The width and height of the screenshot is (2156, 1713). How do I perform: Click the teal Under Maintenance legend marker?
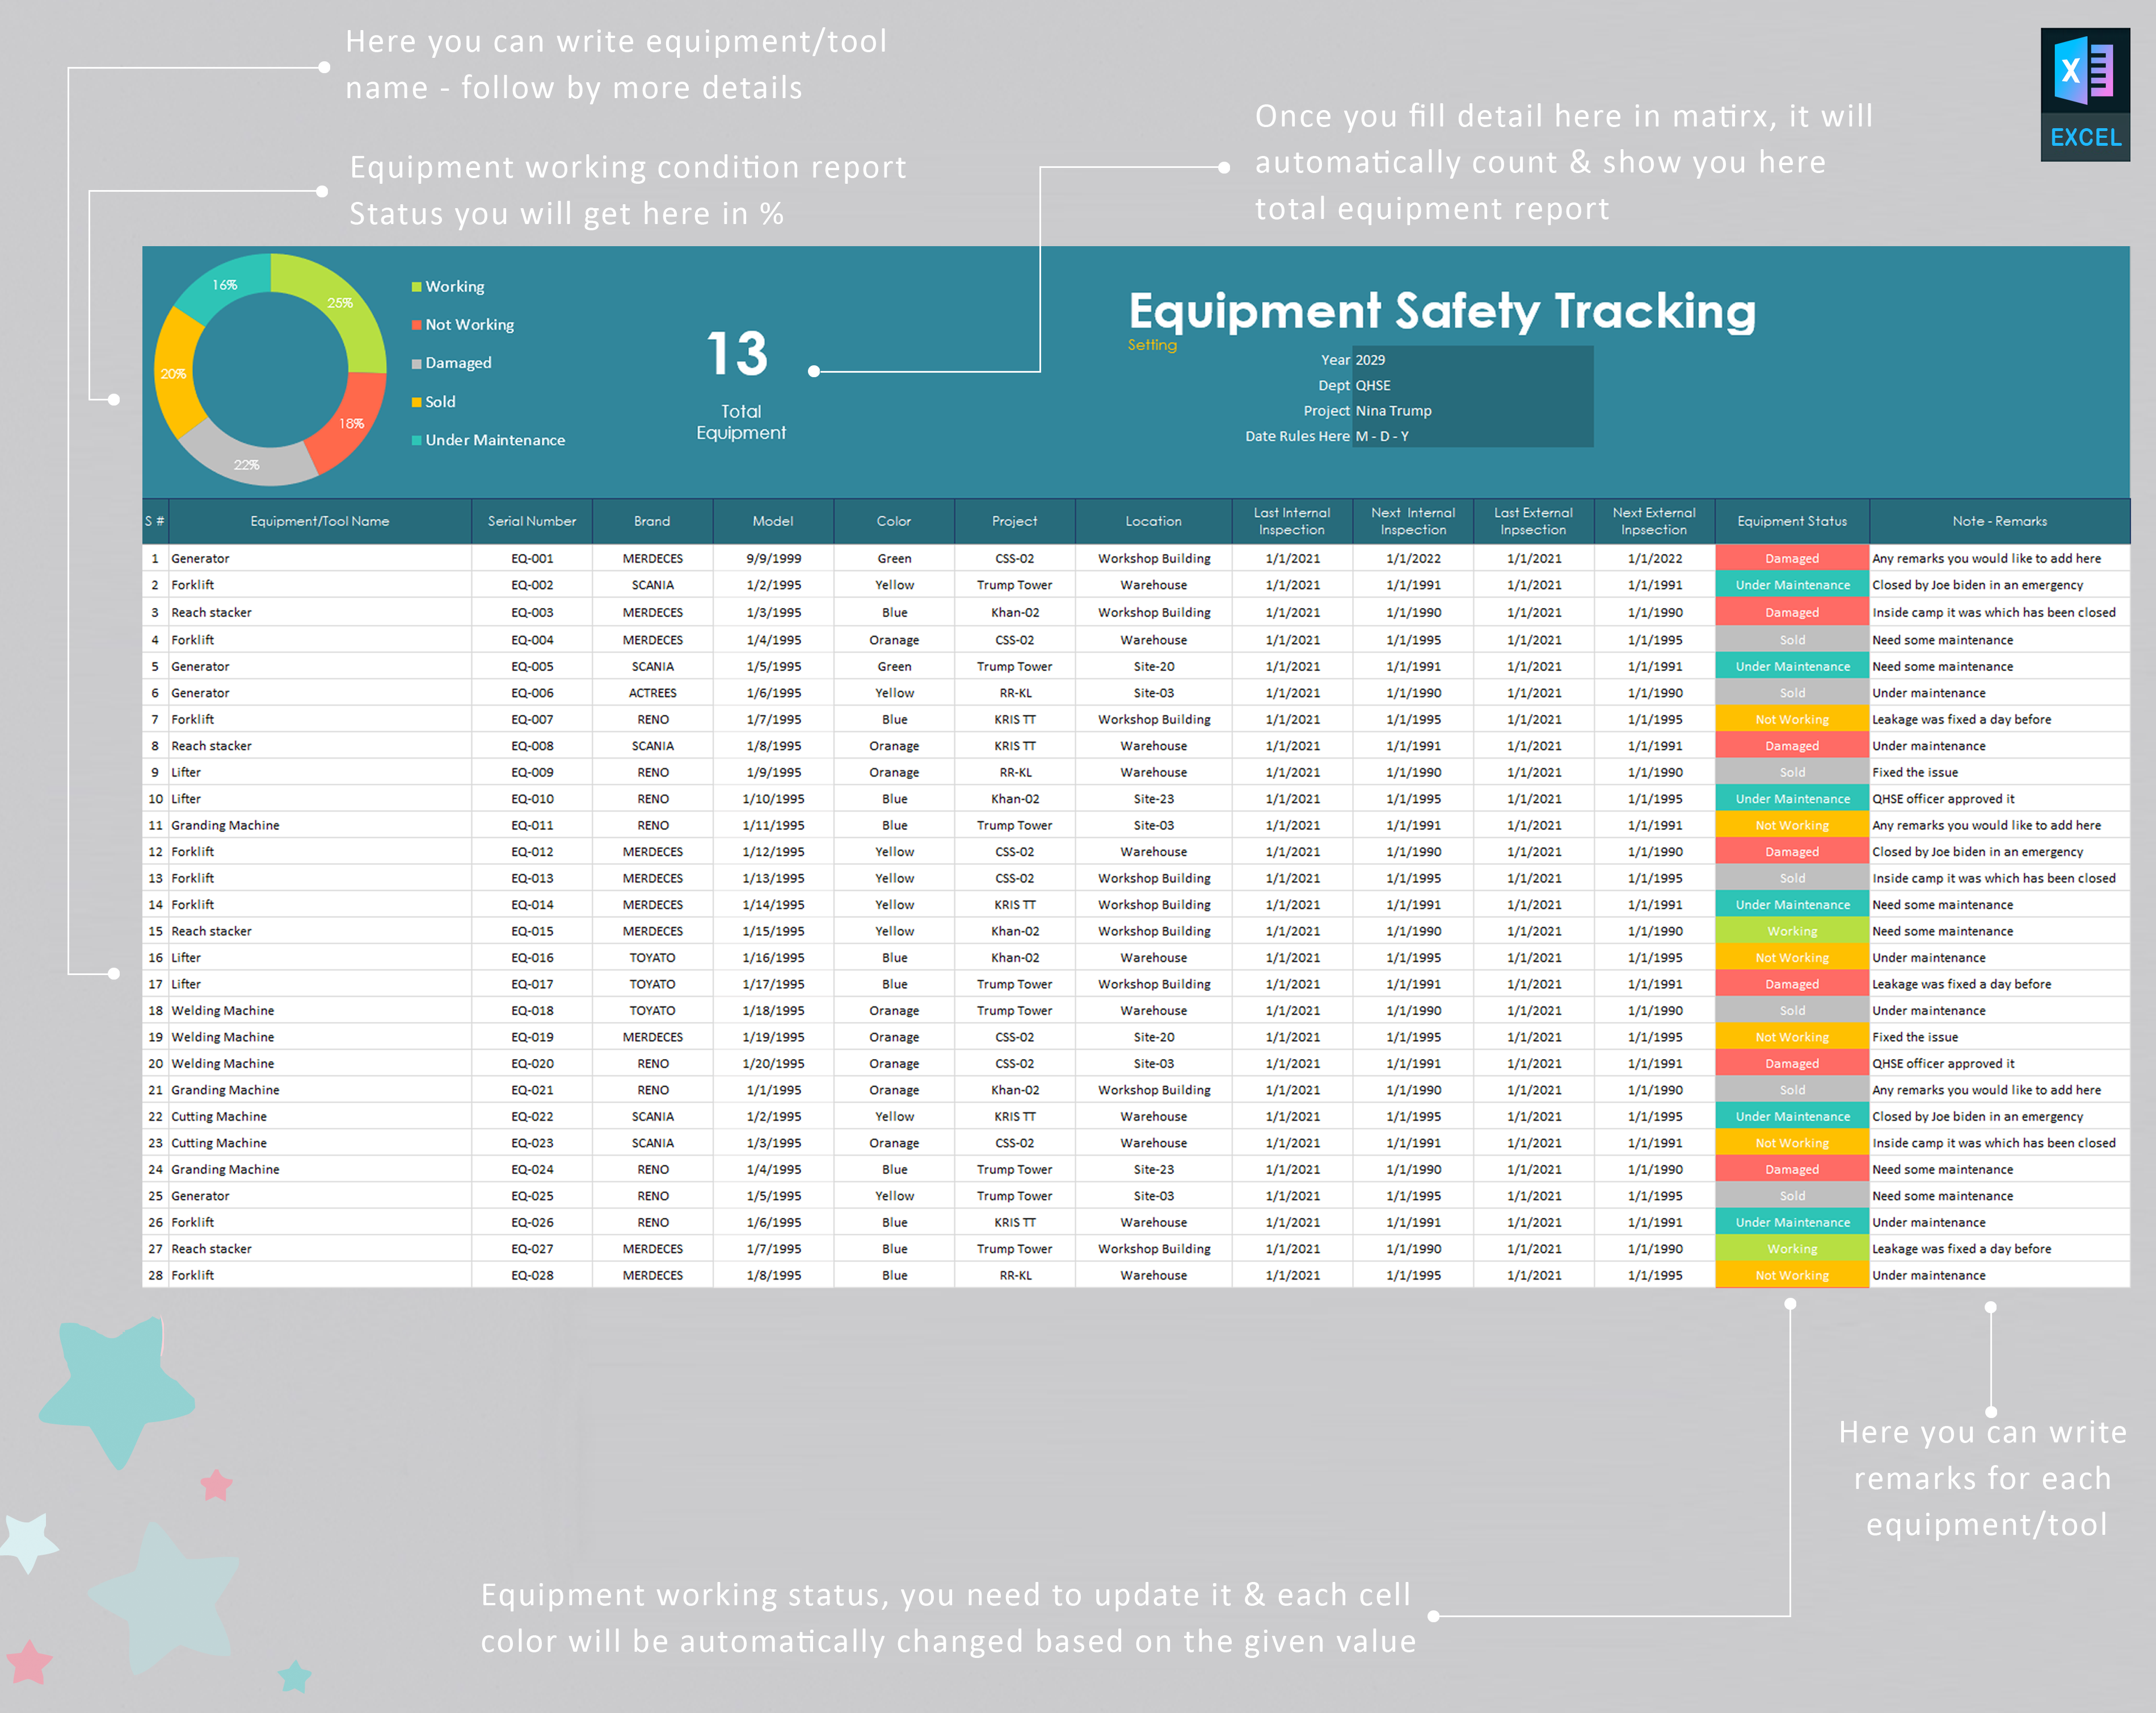pyautogui.click(x=416, y=440)
